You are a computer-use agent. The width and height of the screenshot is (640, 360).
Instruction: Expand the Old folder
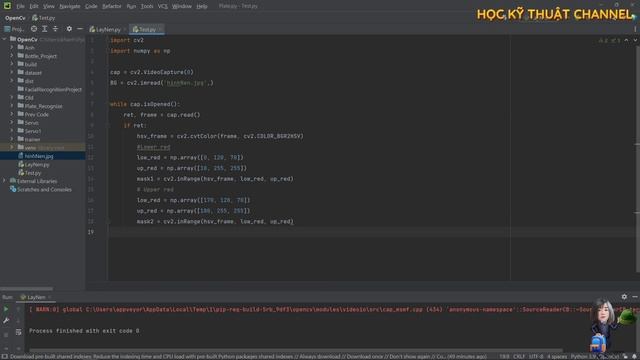[12, 98]
